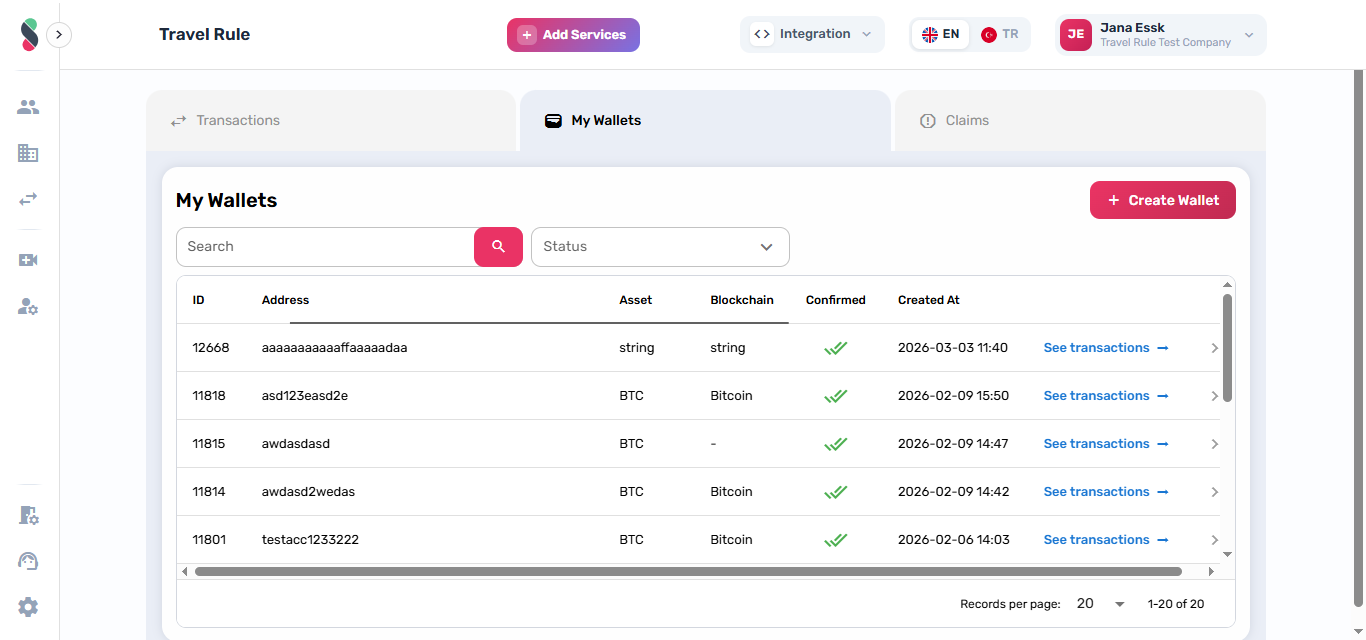Switch language to EN
This screenshot has height=640, width=1366.
point(940,34)
